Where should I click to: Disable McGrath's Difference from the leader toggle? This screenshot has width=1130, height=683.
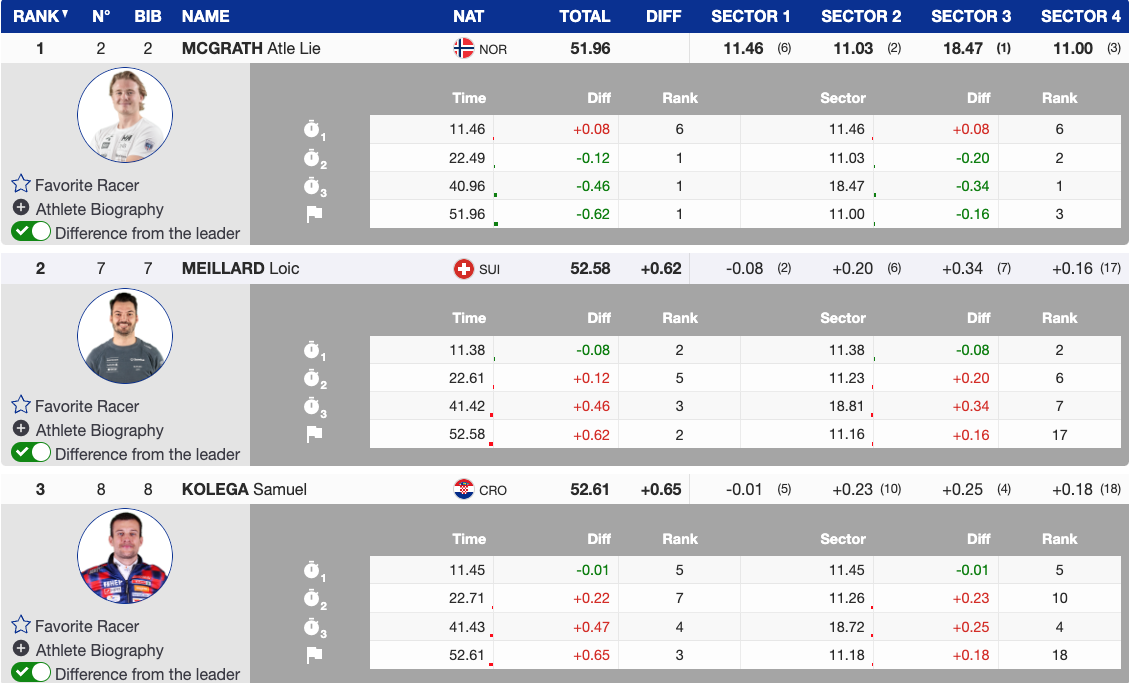click(31, 232)
